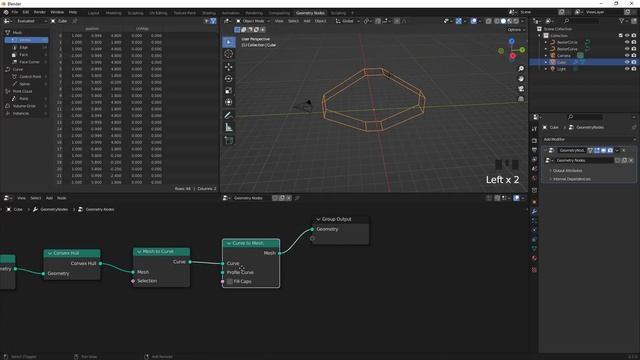Collapse the Mesh to Curve node
640x360 pixels.
(139, 251)
